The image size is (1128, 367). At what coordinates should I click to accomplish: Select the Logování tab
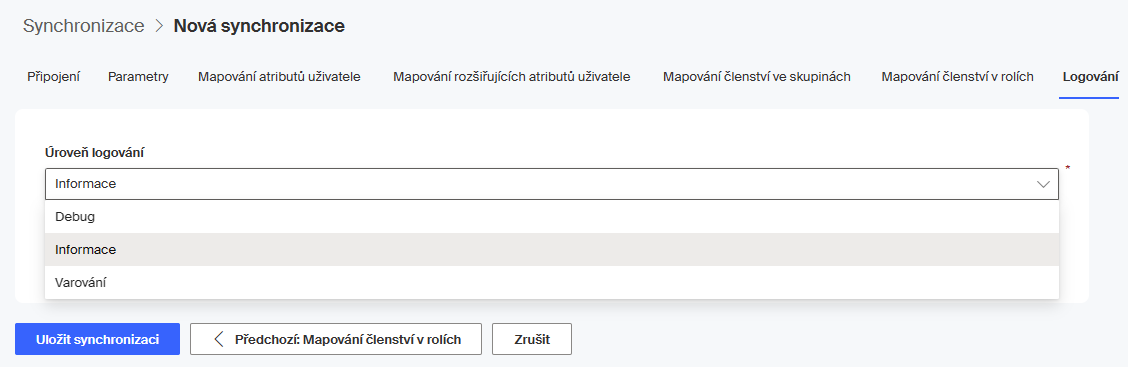coord(1090,76)
